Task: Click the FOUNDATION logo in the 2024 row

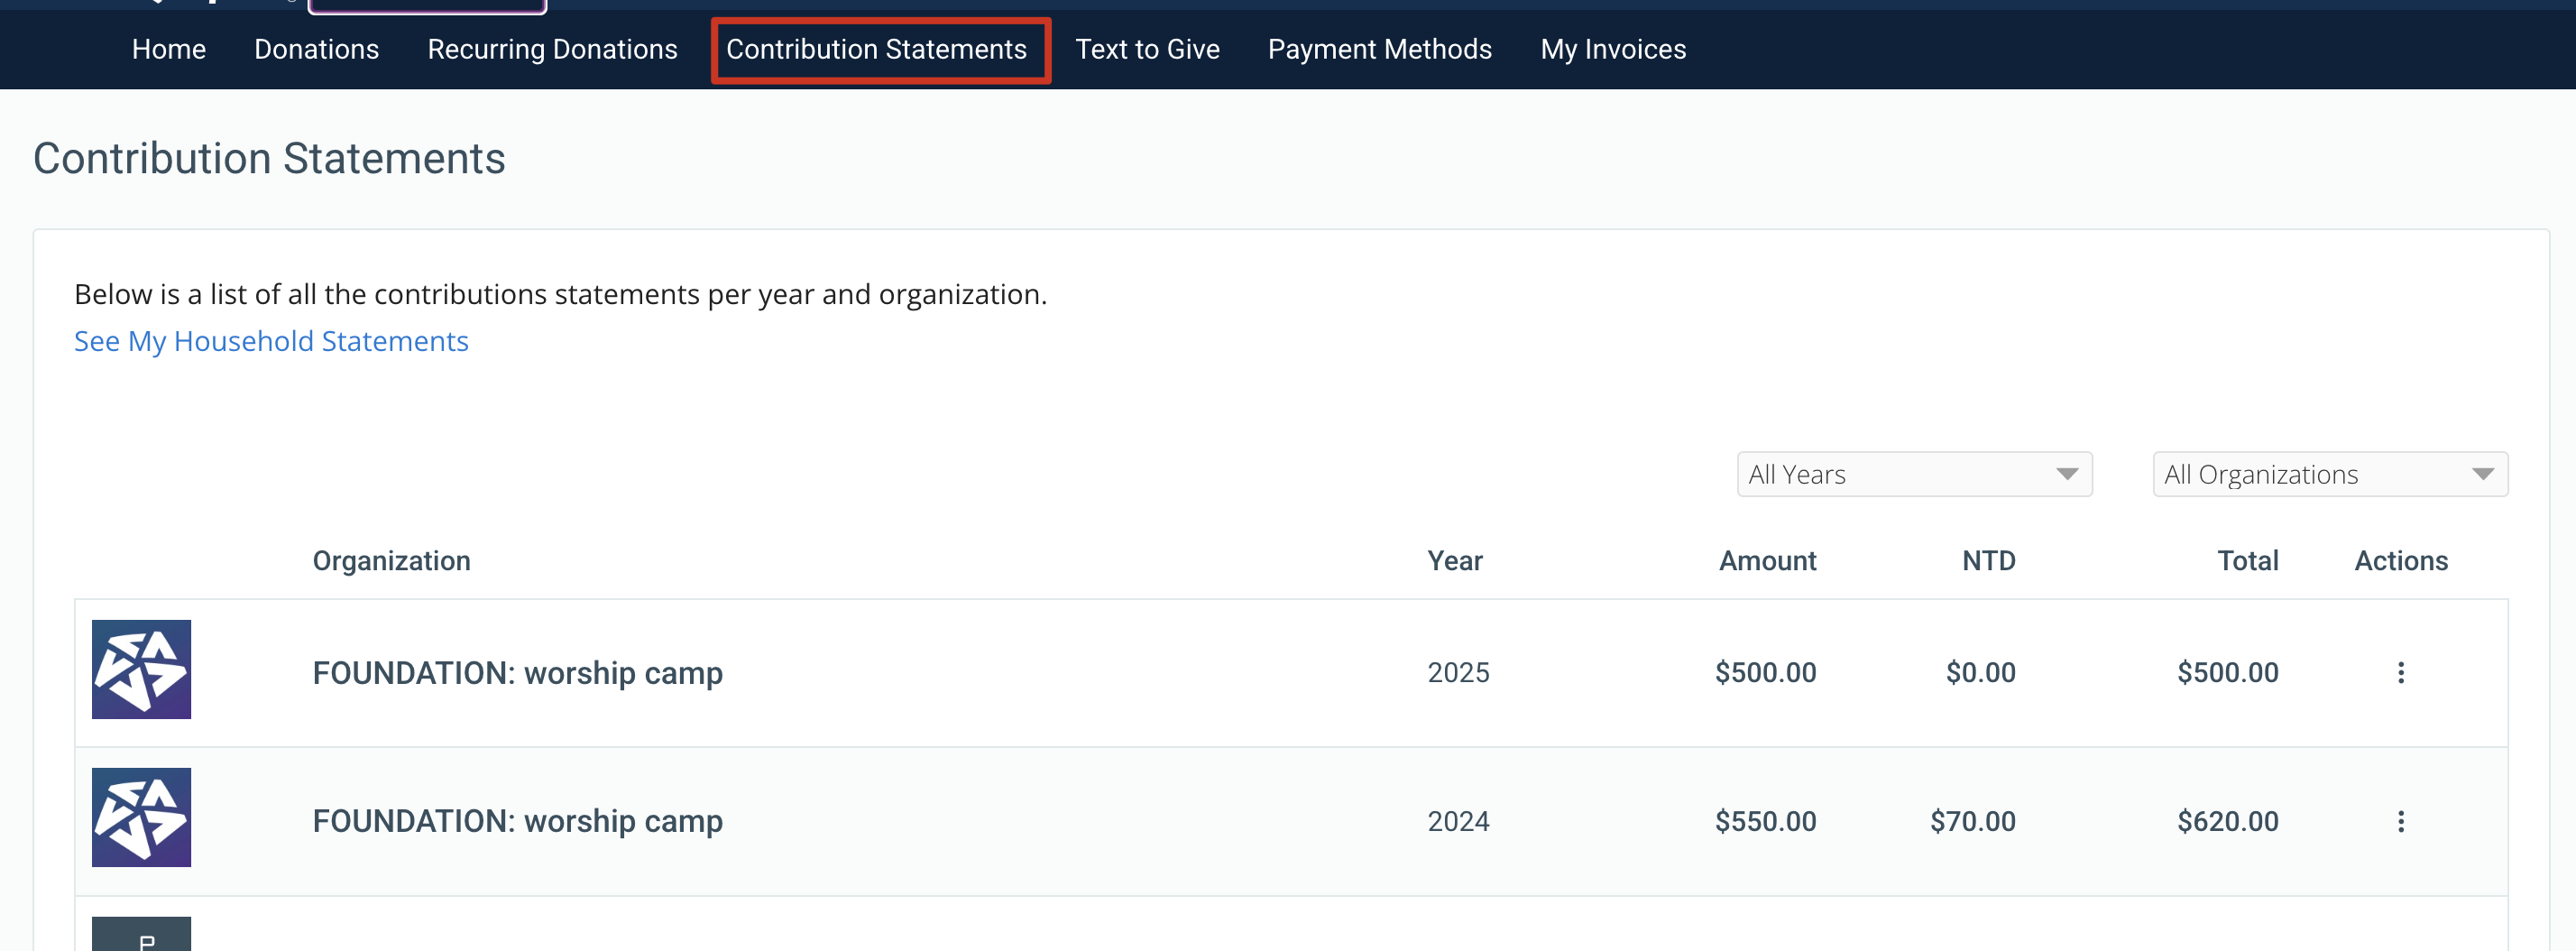Action: coord(141,817)
